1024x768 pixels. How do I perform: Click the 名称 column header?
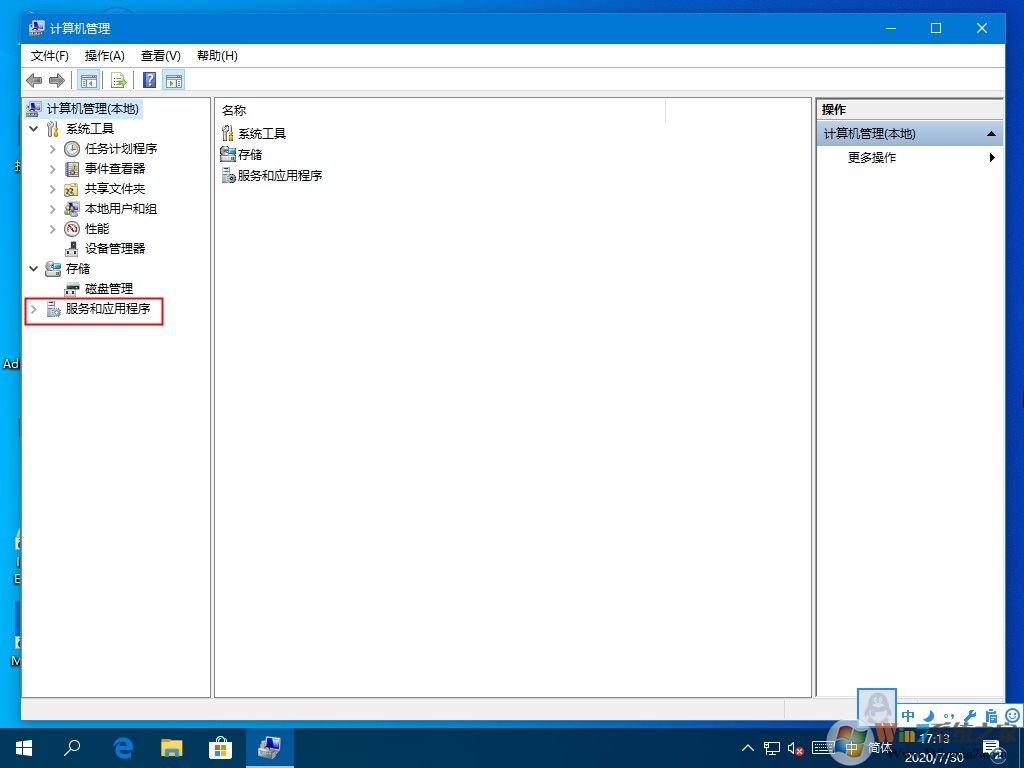233,110
